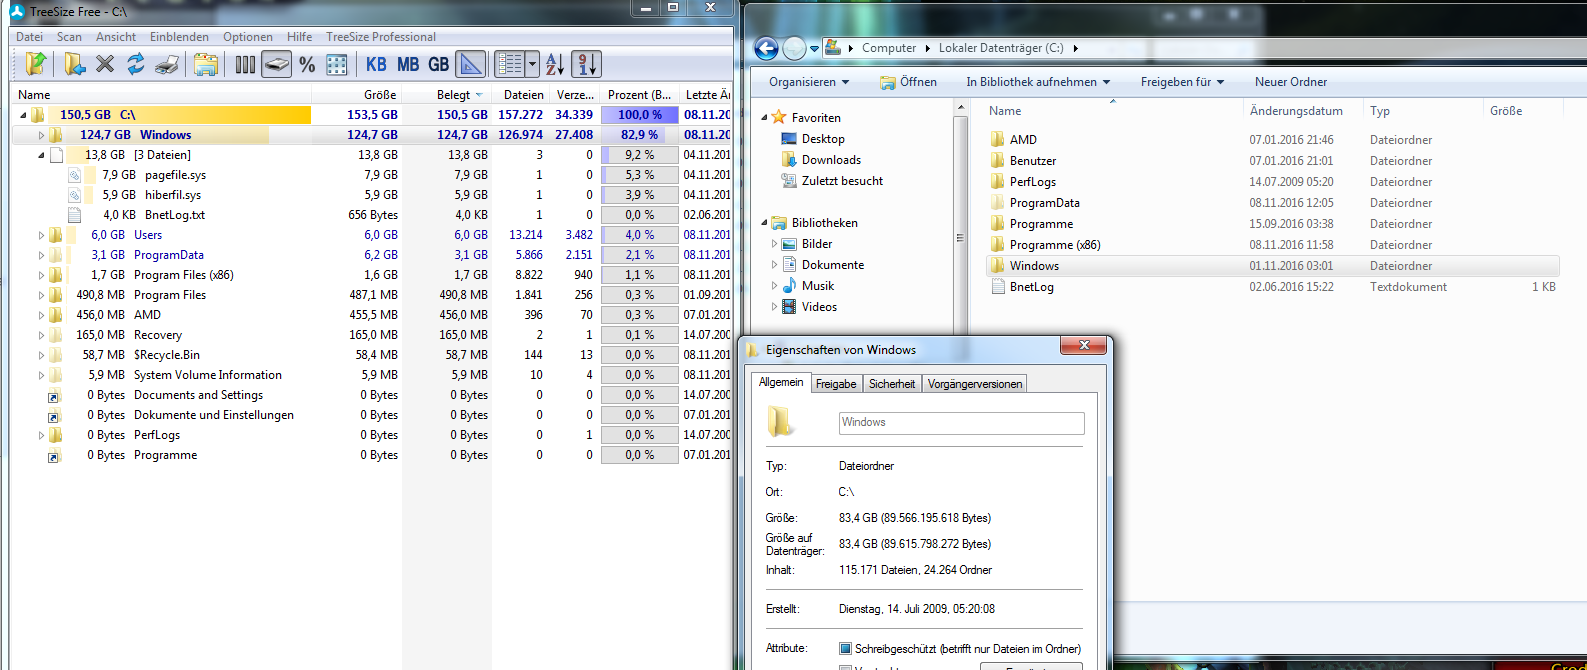
Task: Click the Neuer Ordner button
Action: coord(1291,82)
